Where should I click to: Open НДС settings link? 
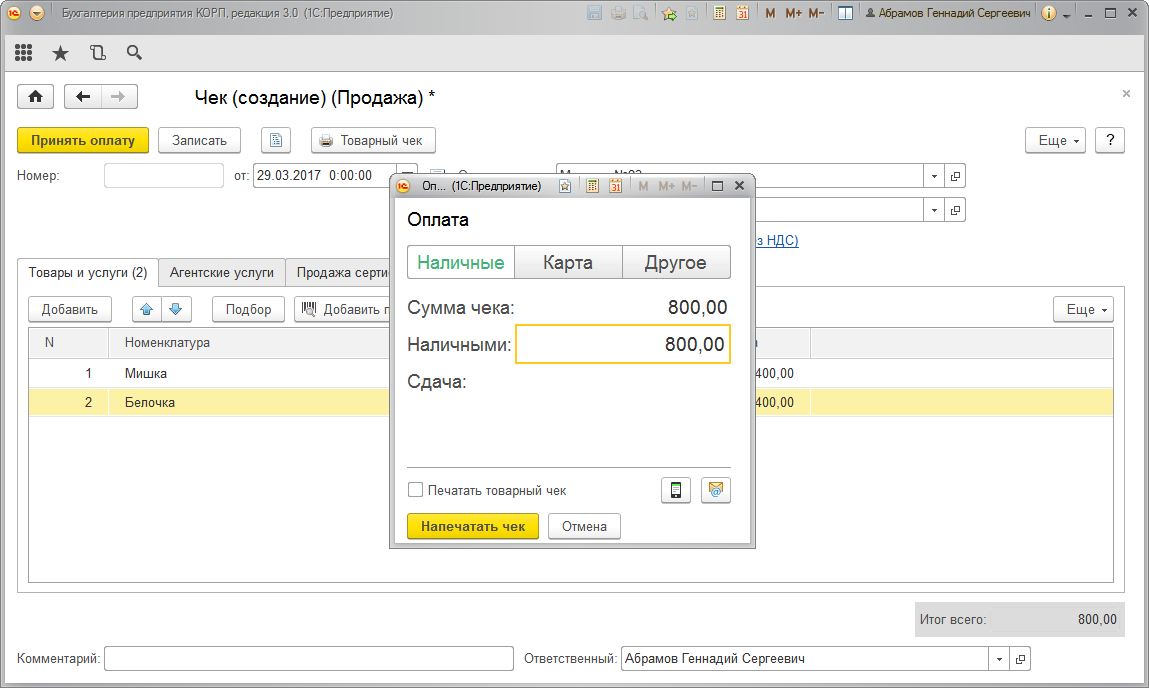pos(777,240)
